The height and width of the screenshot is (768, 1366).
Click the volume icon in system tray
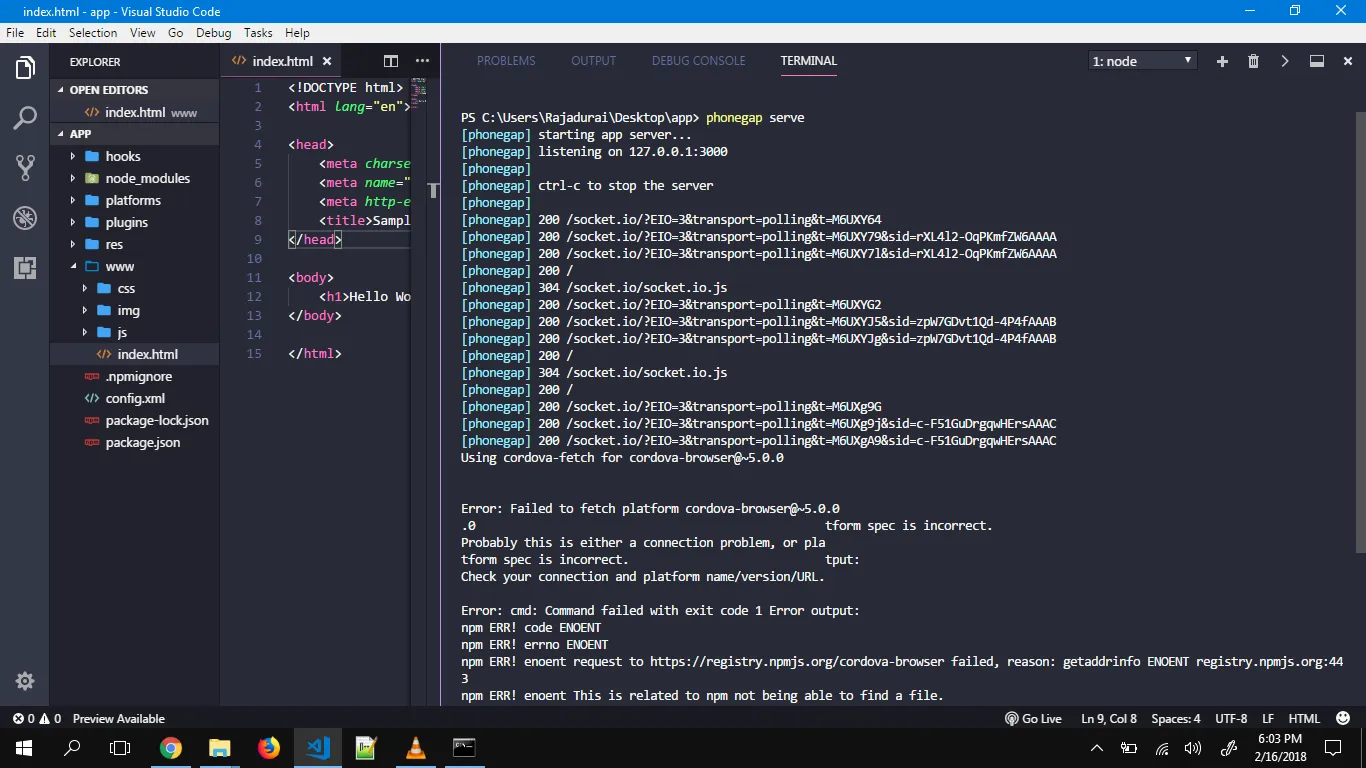tap(1193, 748)
